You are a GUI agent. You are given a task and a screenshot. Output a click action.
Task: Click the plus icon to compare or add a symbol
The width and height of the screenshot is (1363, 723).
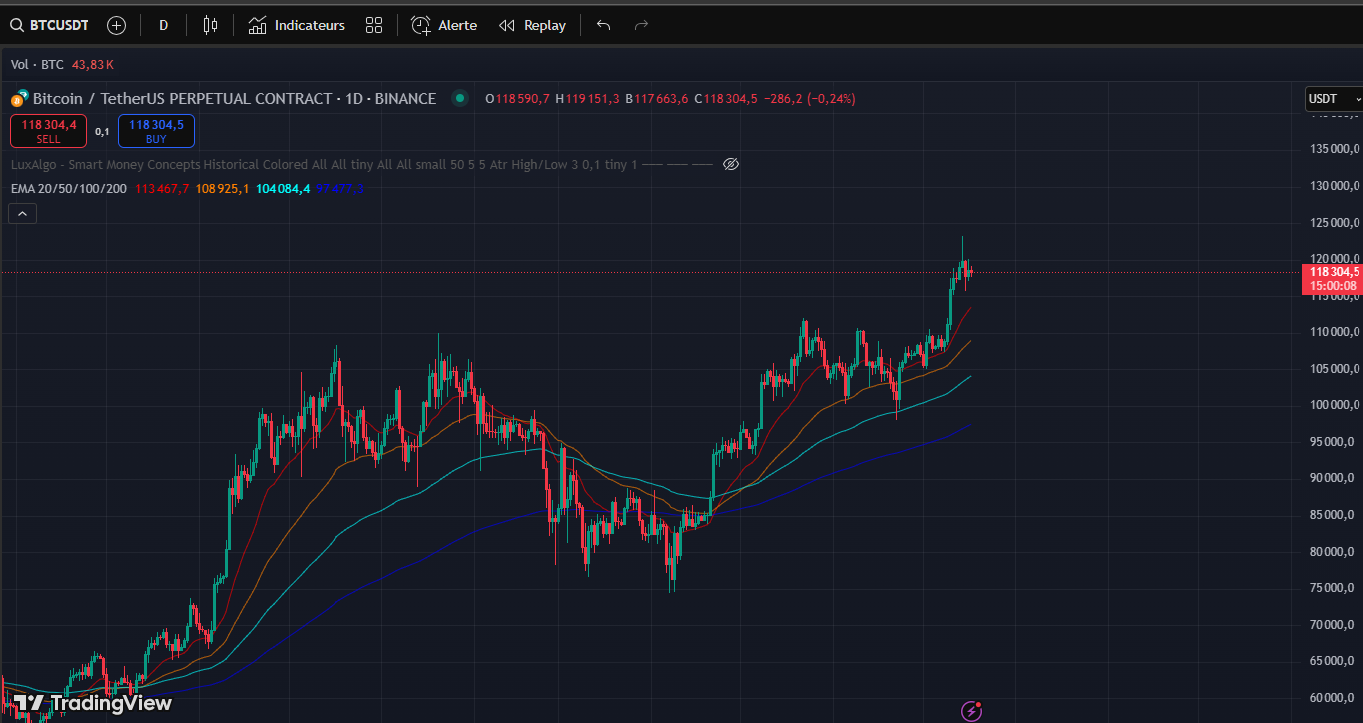(x=116, y=25)
